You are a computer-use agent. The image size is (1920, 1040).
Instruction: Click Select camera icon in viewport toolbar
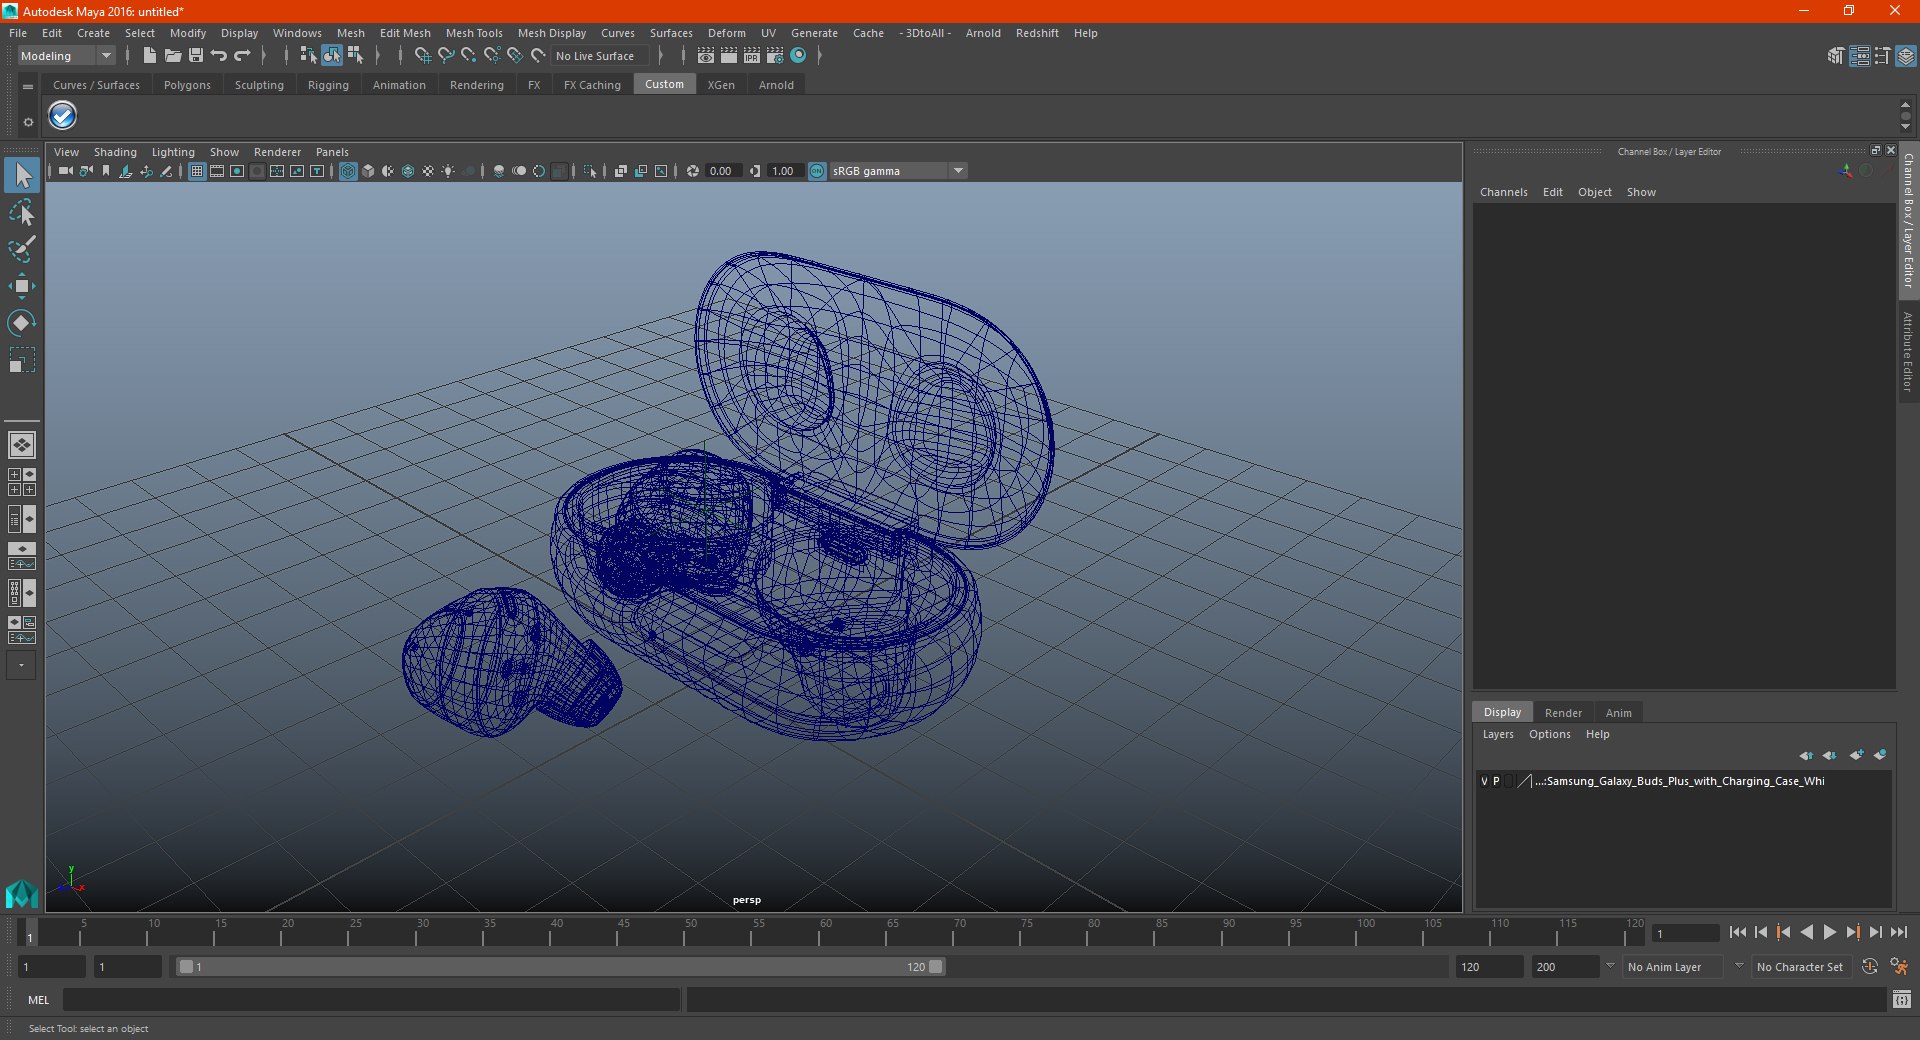pyautogui.click(x=65, y=171)
